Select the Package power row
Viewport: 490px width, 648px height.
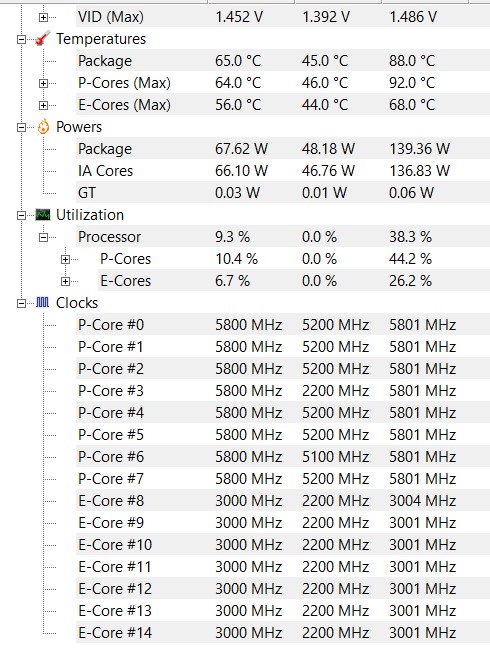click(283, 149)
